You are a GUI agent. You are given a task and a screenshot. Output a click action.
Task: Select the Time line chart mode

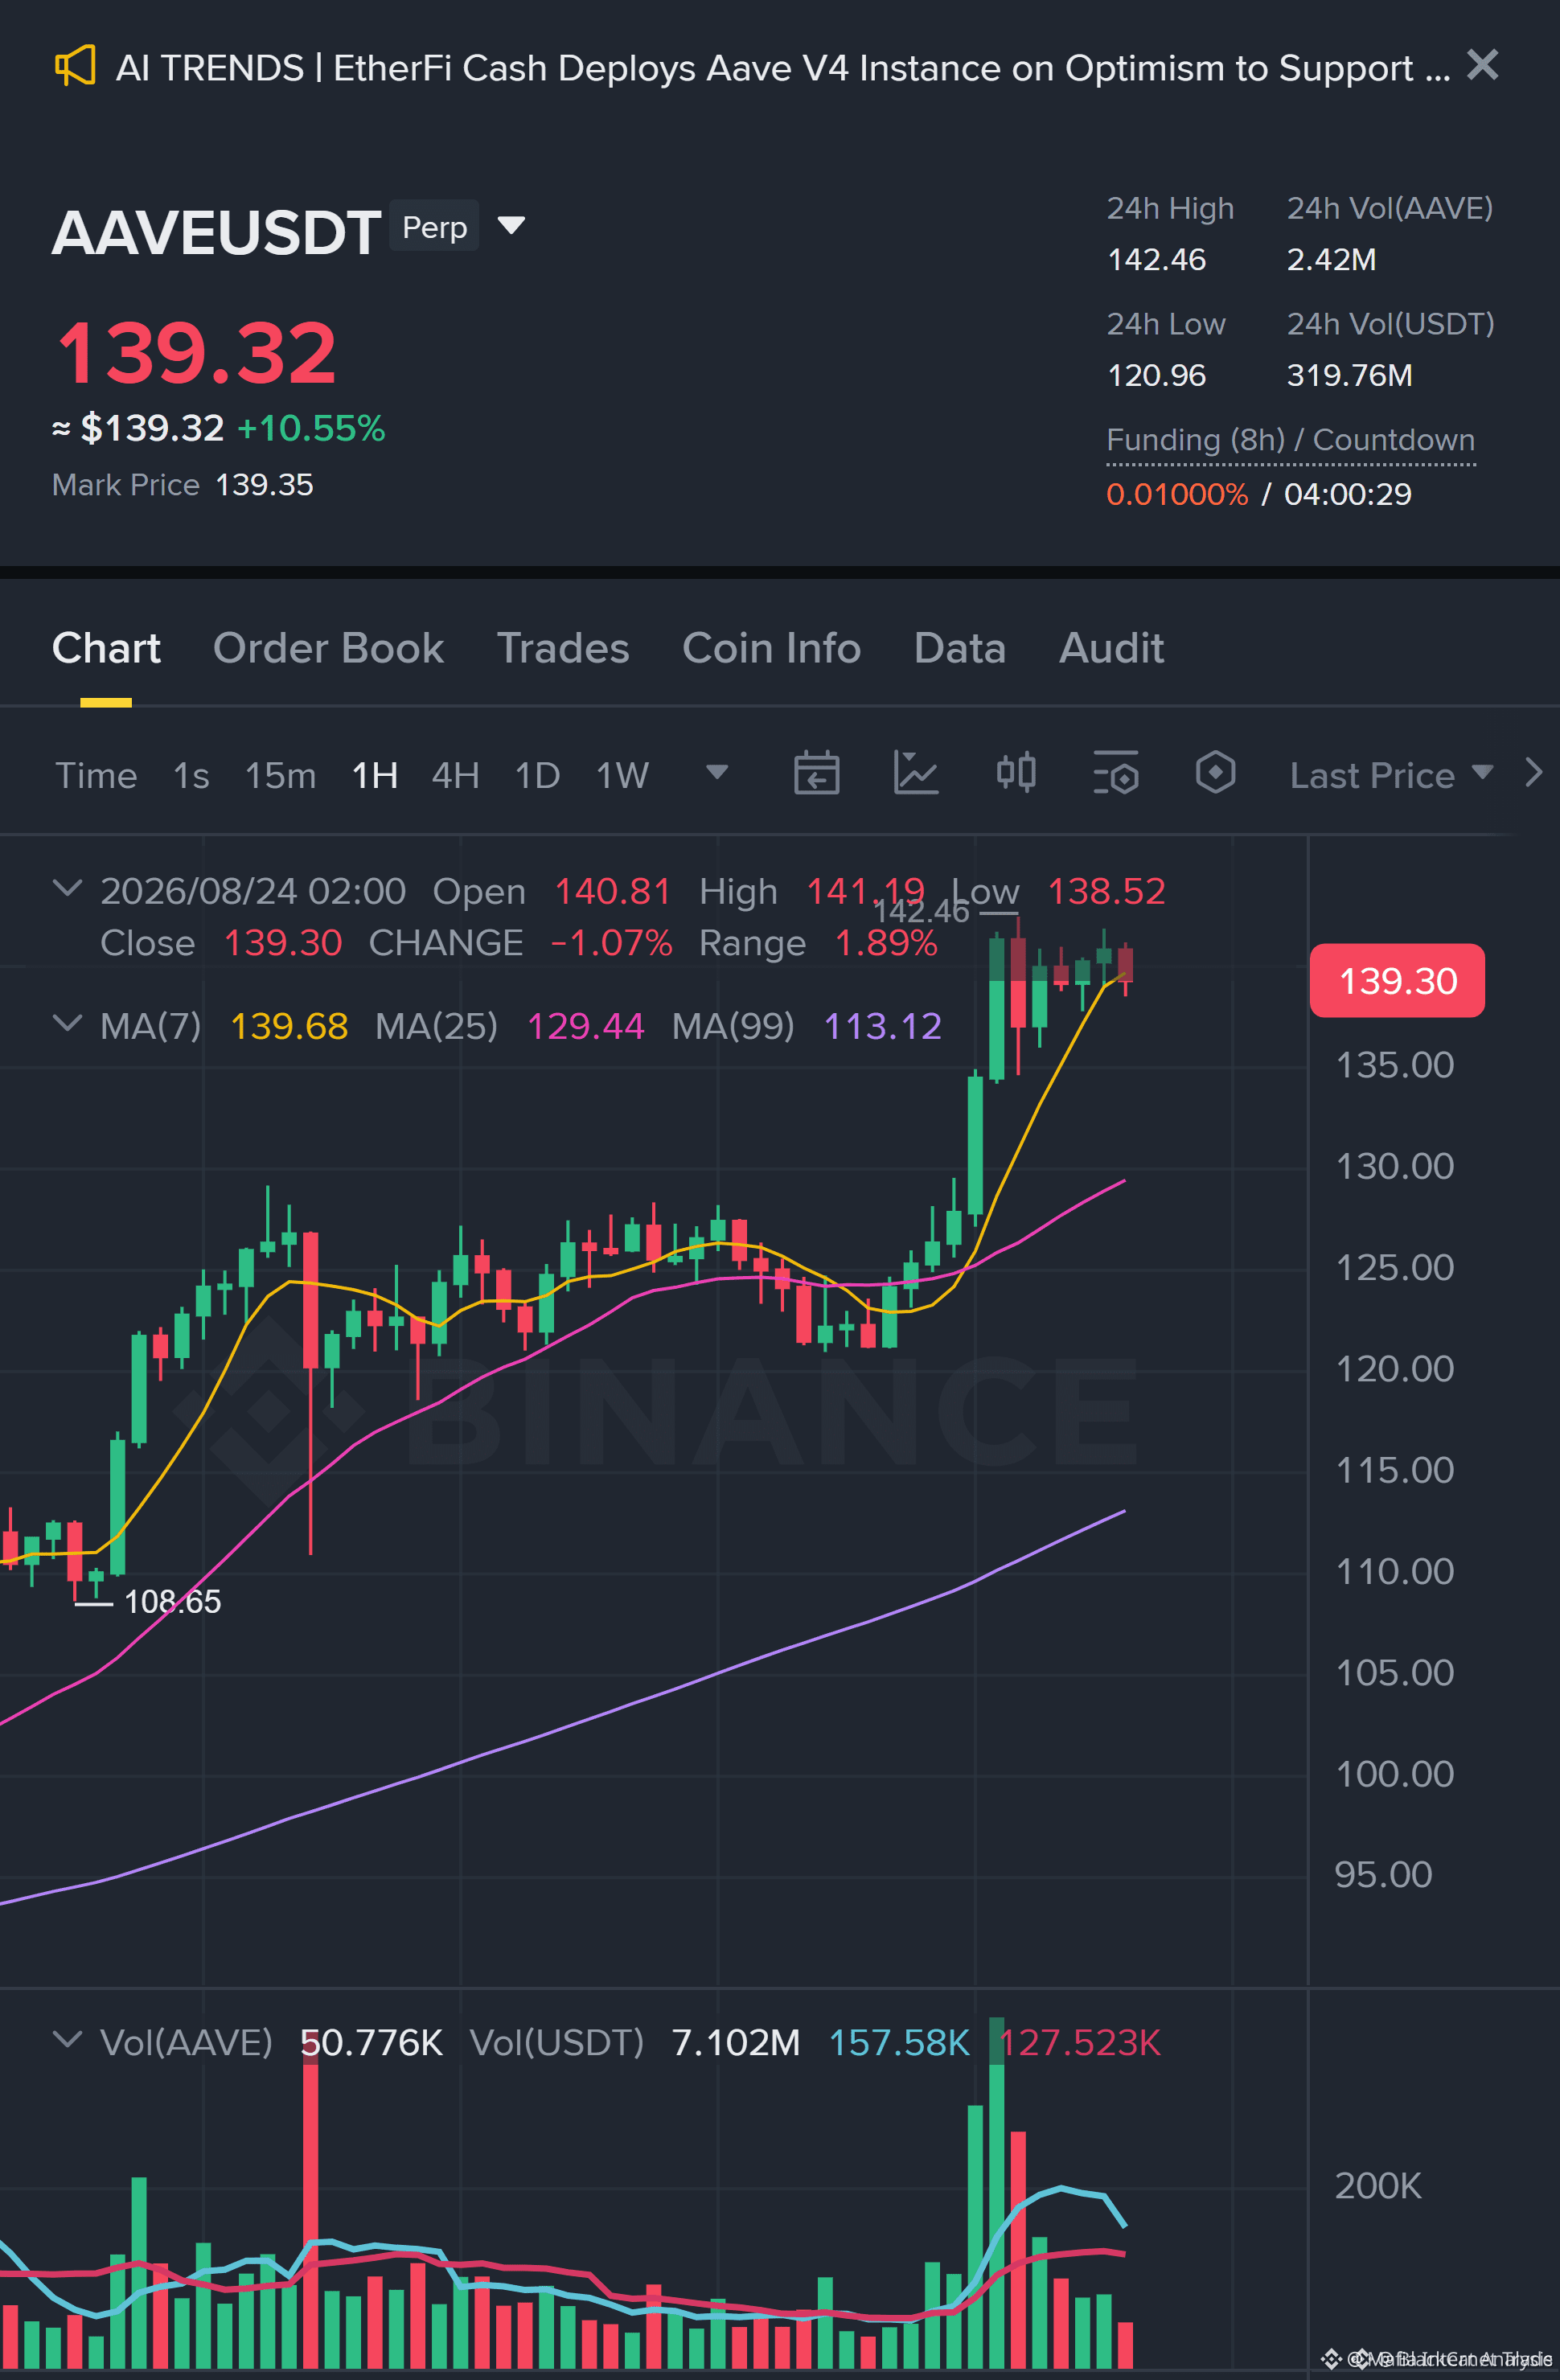[x=96, y=775]
